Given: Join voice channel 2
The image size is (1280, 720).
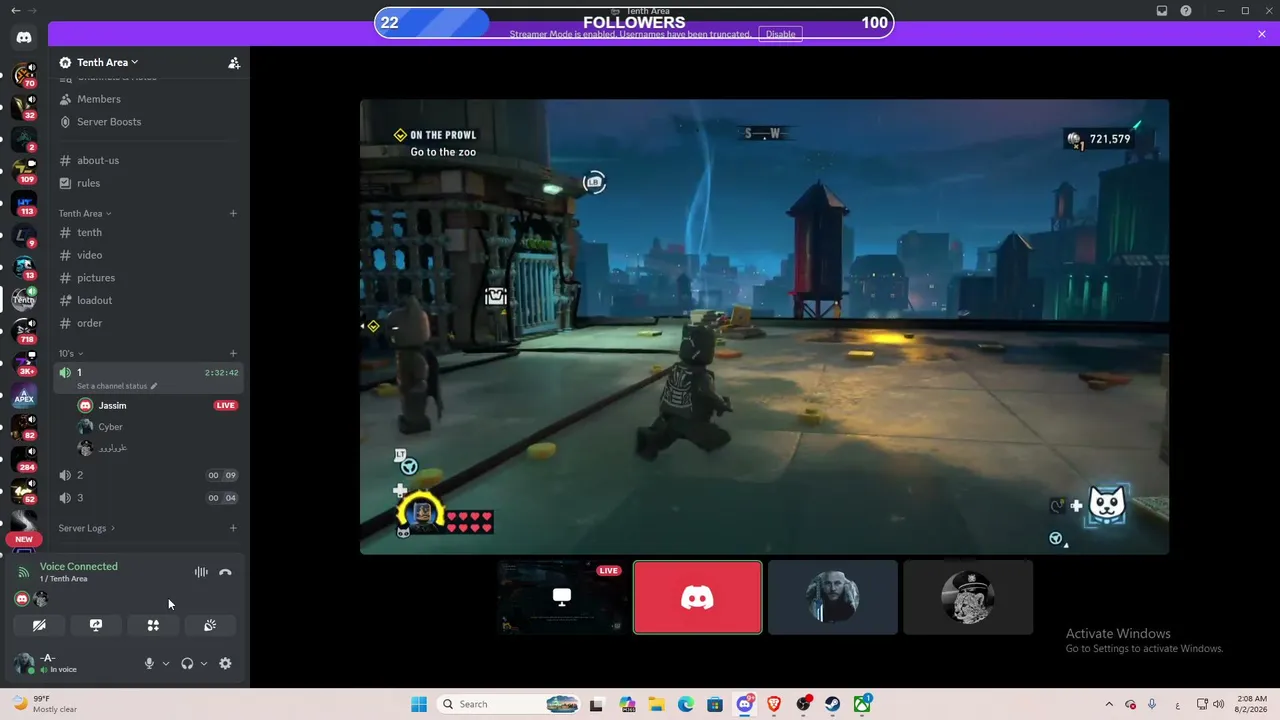Looking at the screenshot, I should (148, 475).
